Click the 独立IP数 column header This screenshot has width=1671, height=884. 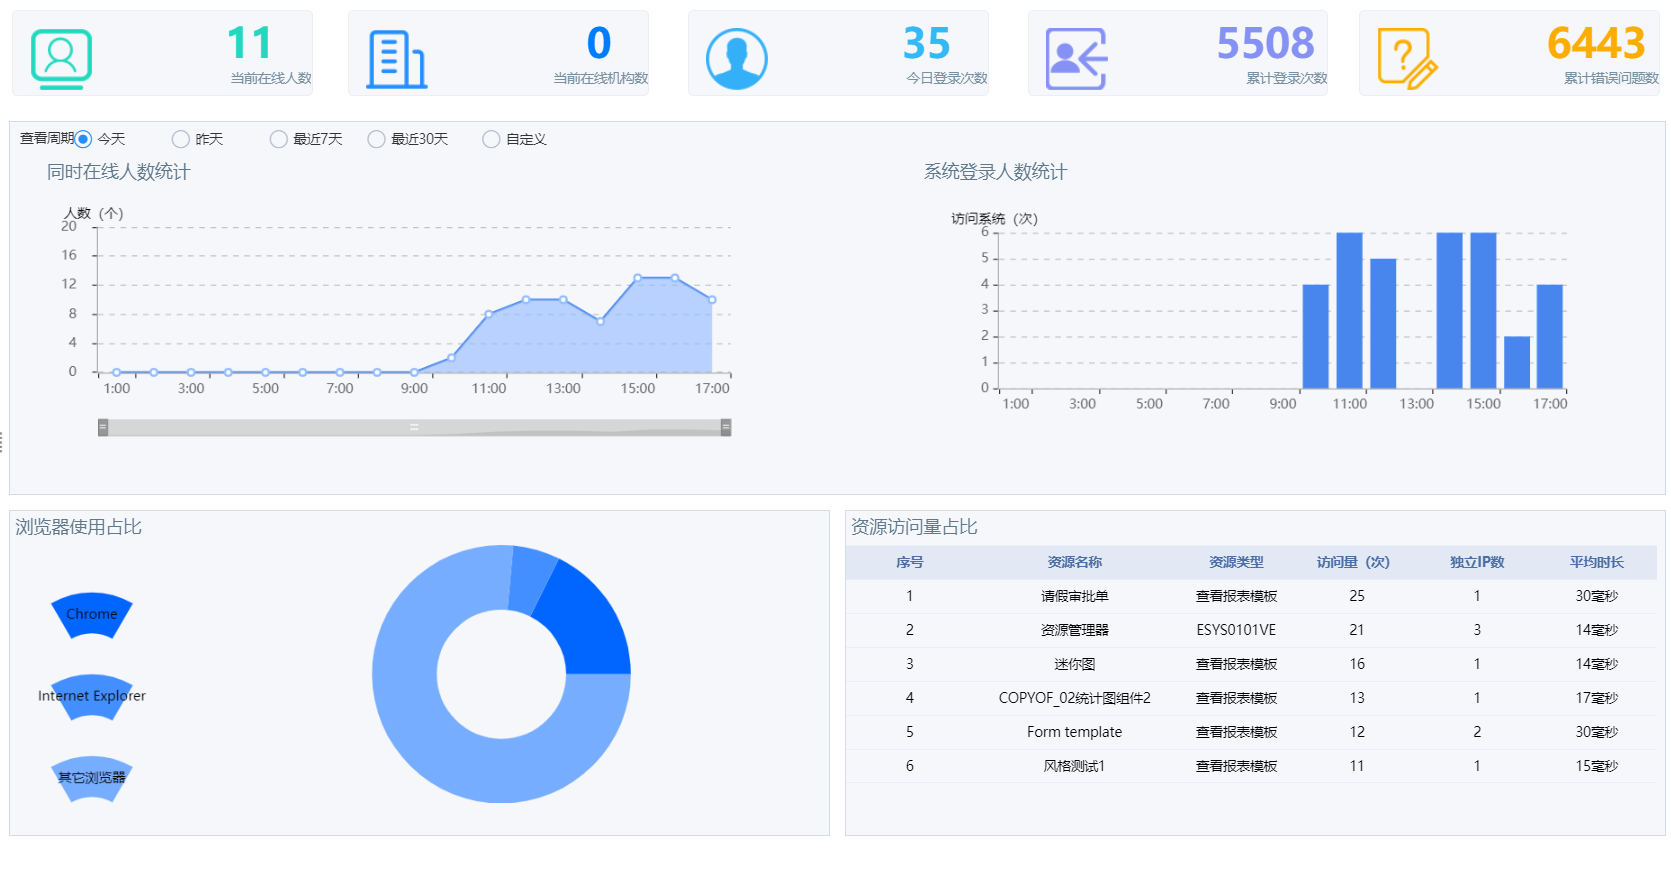pyautogui.click(x=1477, y=562)
